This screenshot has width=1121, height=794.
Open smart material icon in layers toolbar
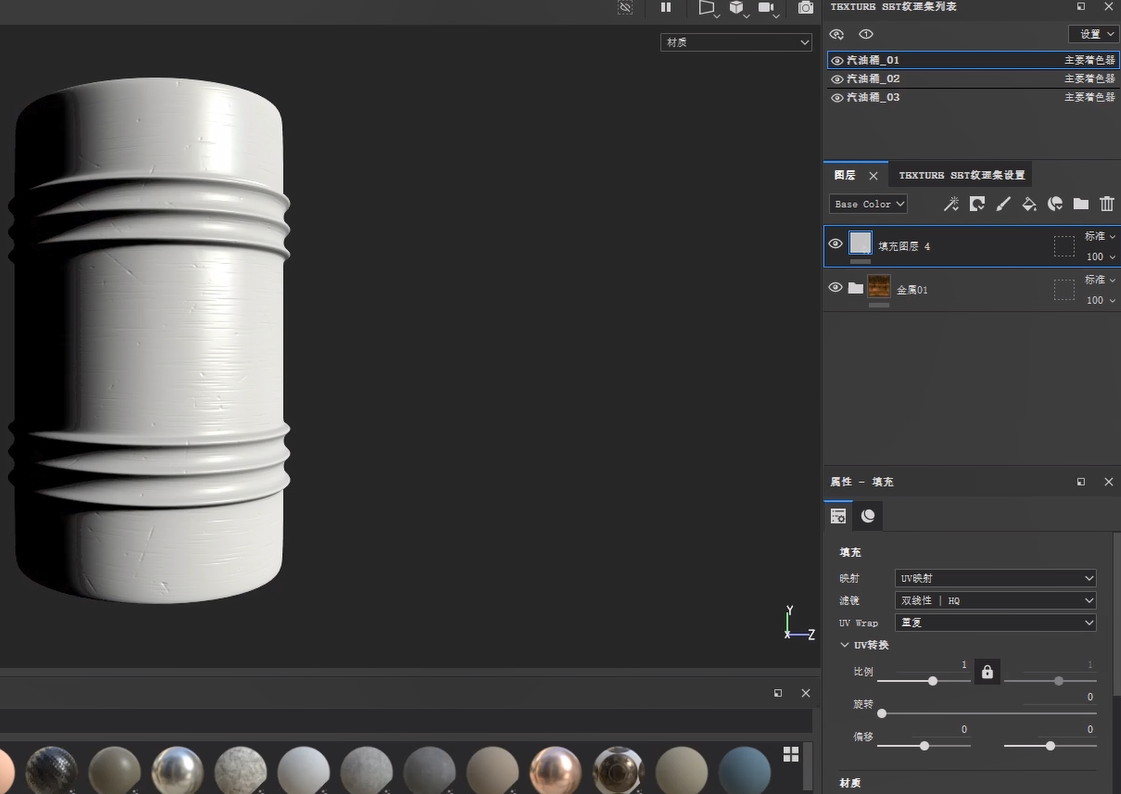pyautogui.click(x=1055, y=204)
